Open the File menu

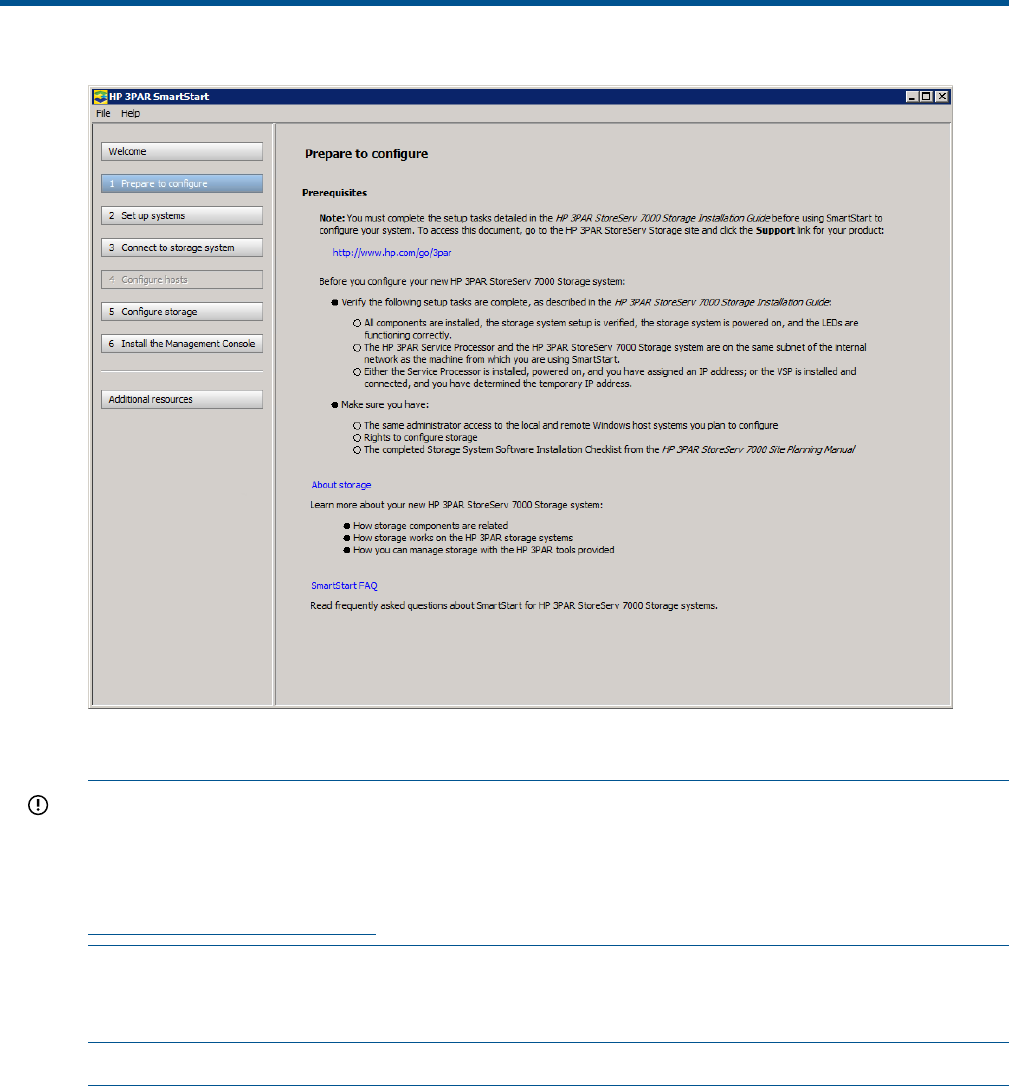pos(103,114)
